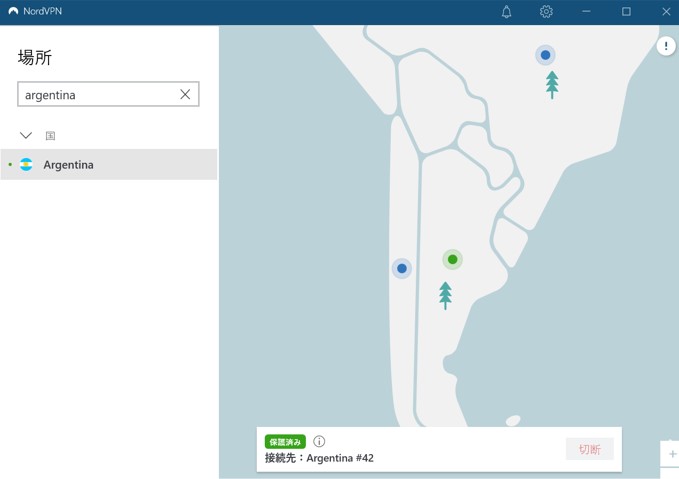679x479 pixels.
Task: Open the notifications bell icon
Action: (506, 12)
